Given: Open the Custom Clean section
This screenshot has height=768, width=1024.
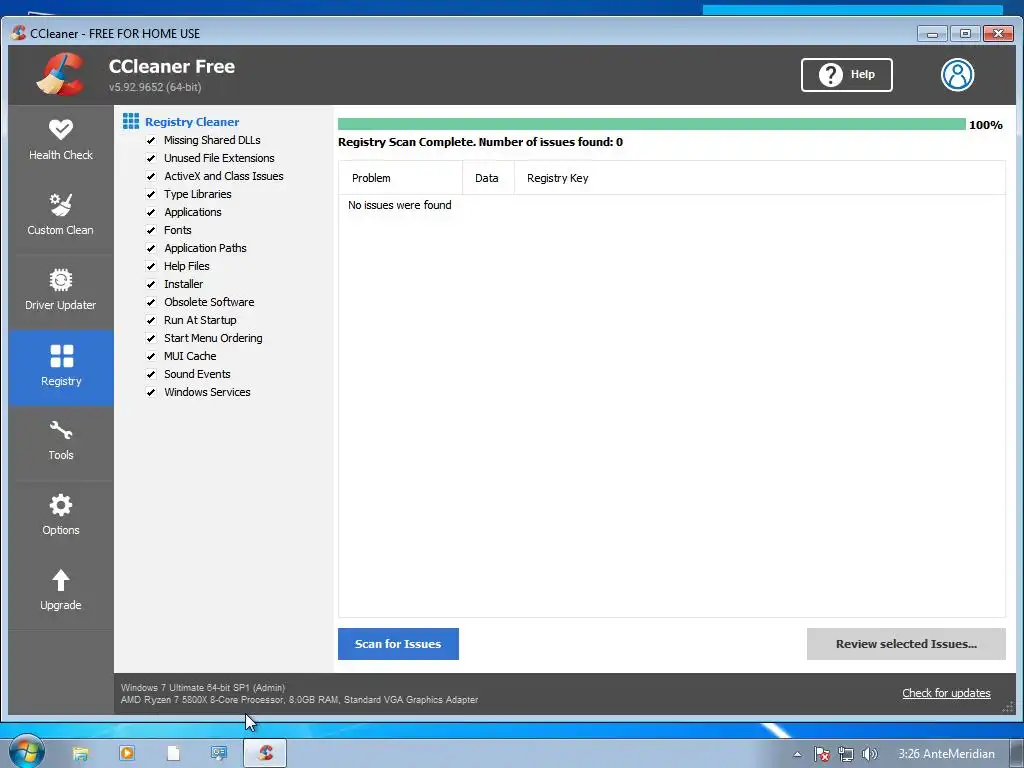Looking at the screenshot, I should 61,216.
